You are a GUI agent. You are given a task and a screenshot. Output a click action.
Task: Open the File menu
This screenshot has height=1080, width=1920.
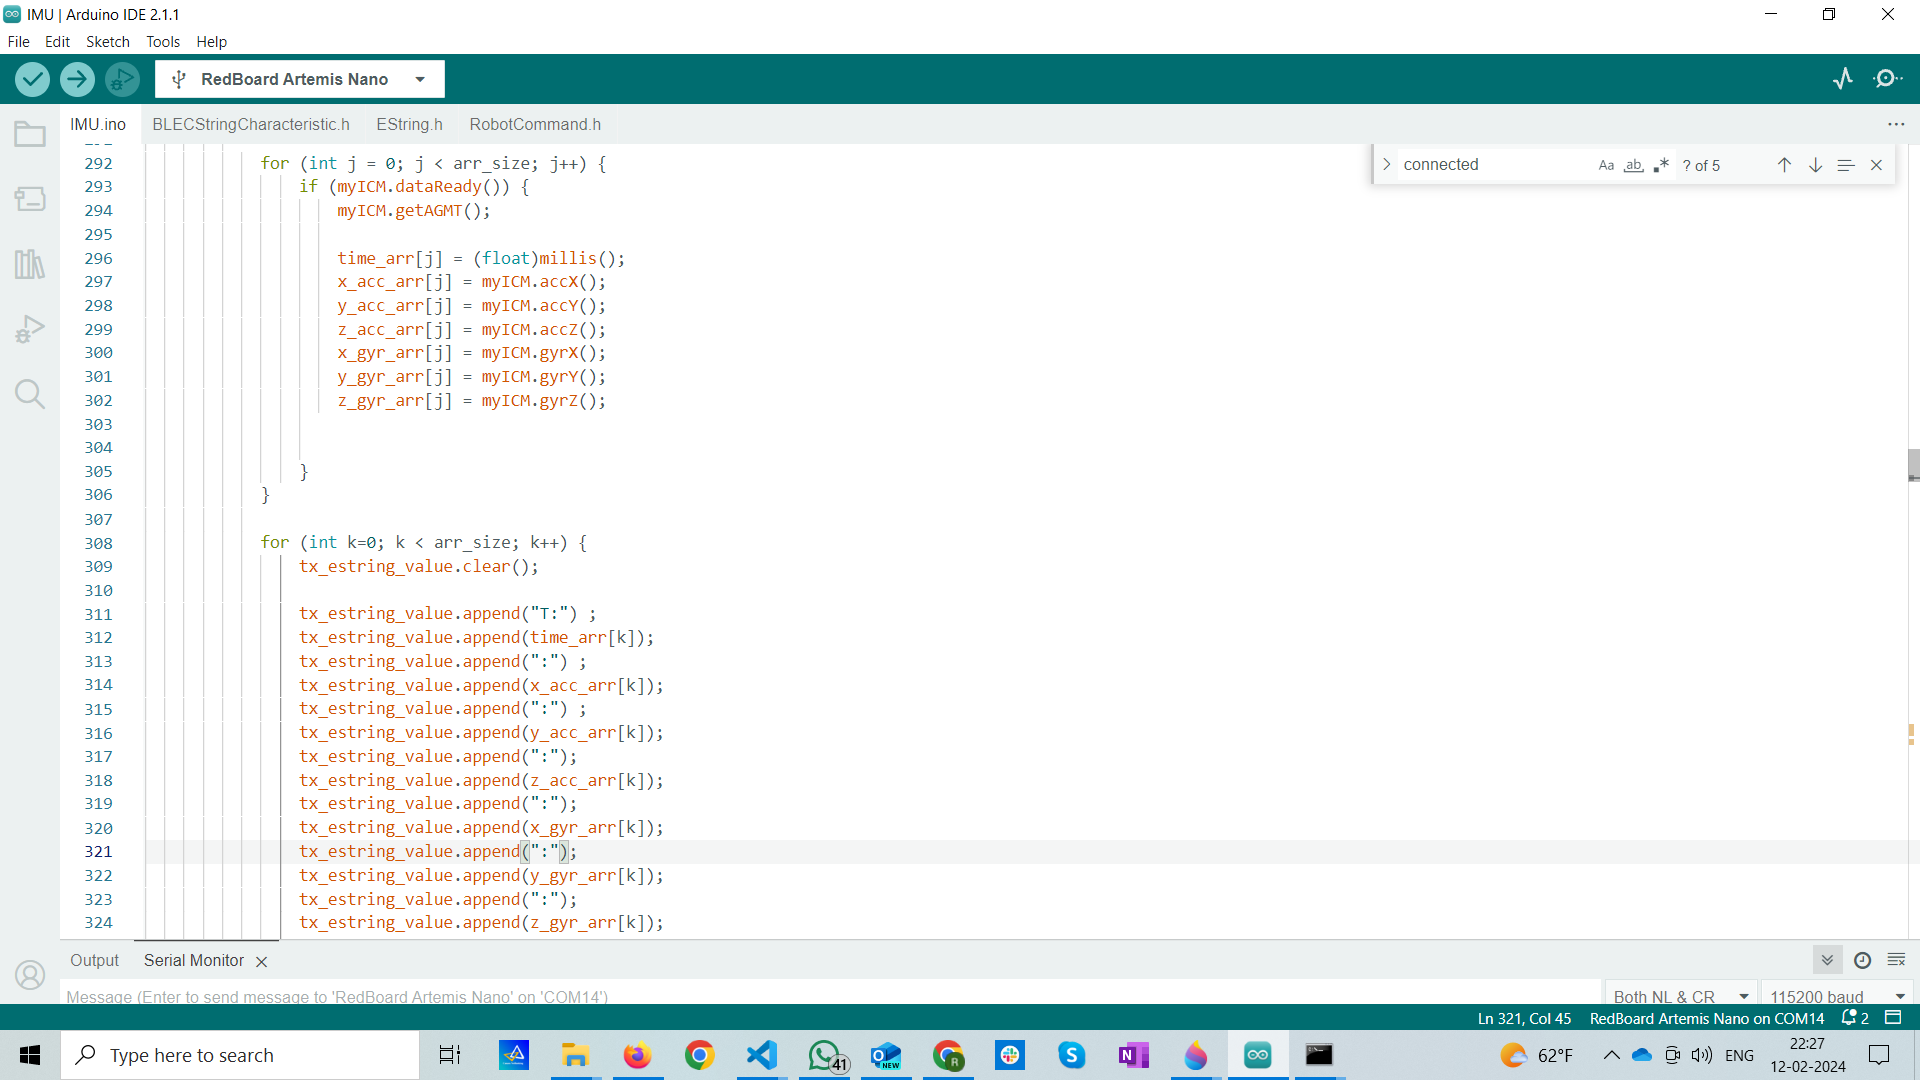point(18,42)
